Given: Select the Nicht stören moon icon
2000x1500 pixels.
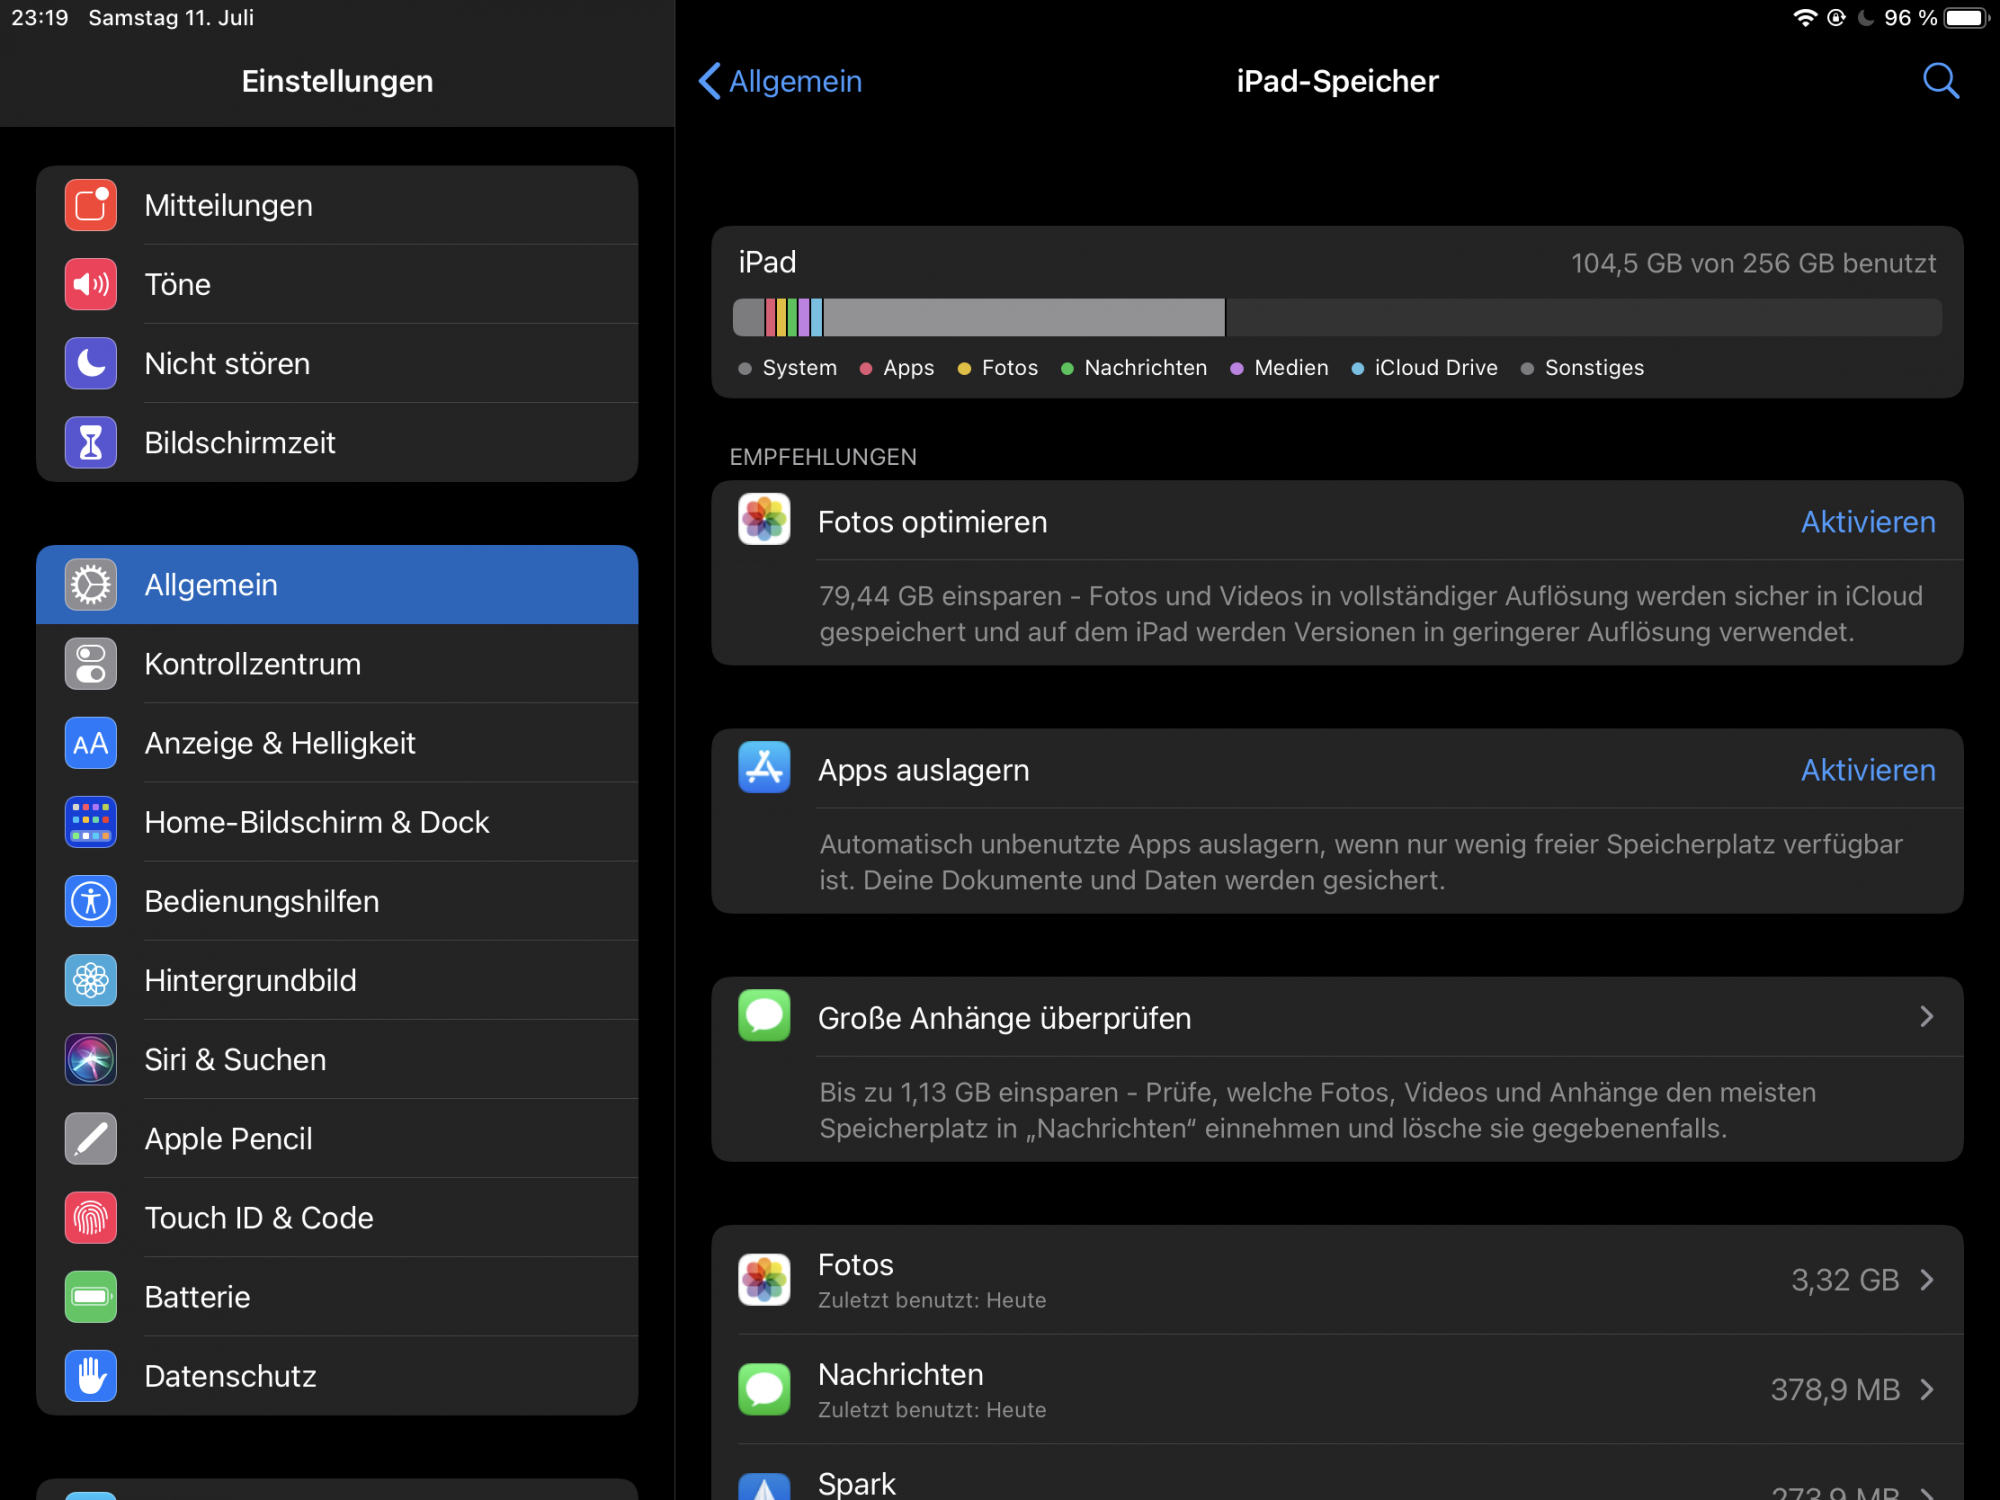Looking at the screenshot, I should click(91, 363).
